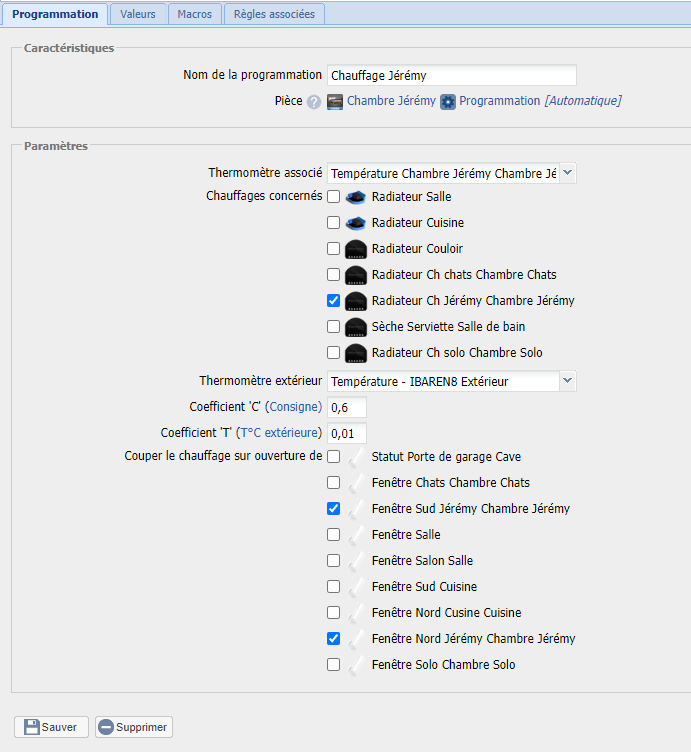The width and height of the screenshot is (691, 754).
Task: Click the help question mark icon beside Pièce
Action: [314, 102]
